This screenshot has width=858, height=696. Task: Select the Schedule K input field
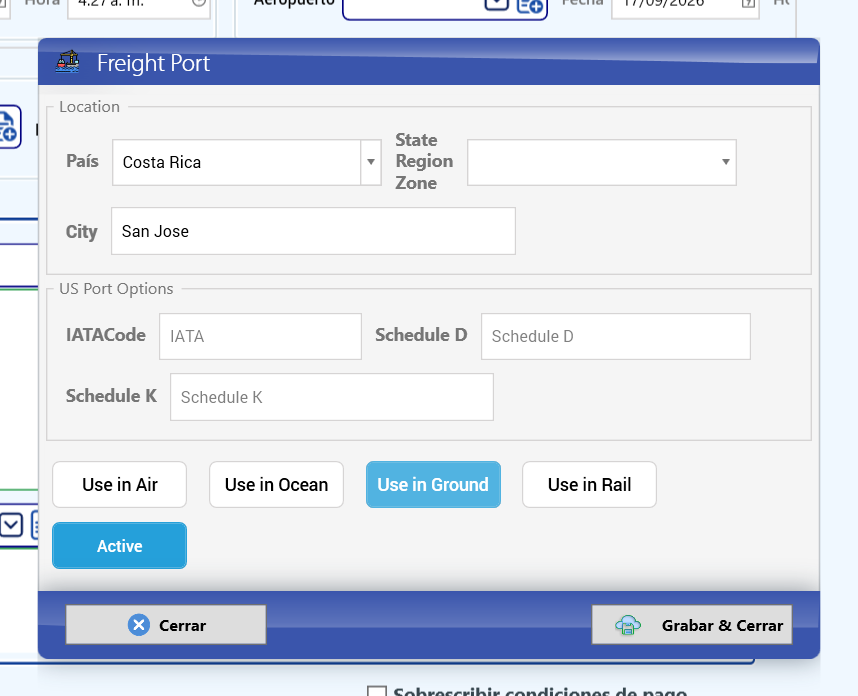point(332,397)
